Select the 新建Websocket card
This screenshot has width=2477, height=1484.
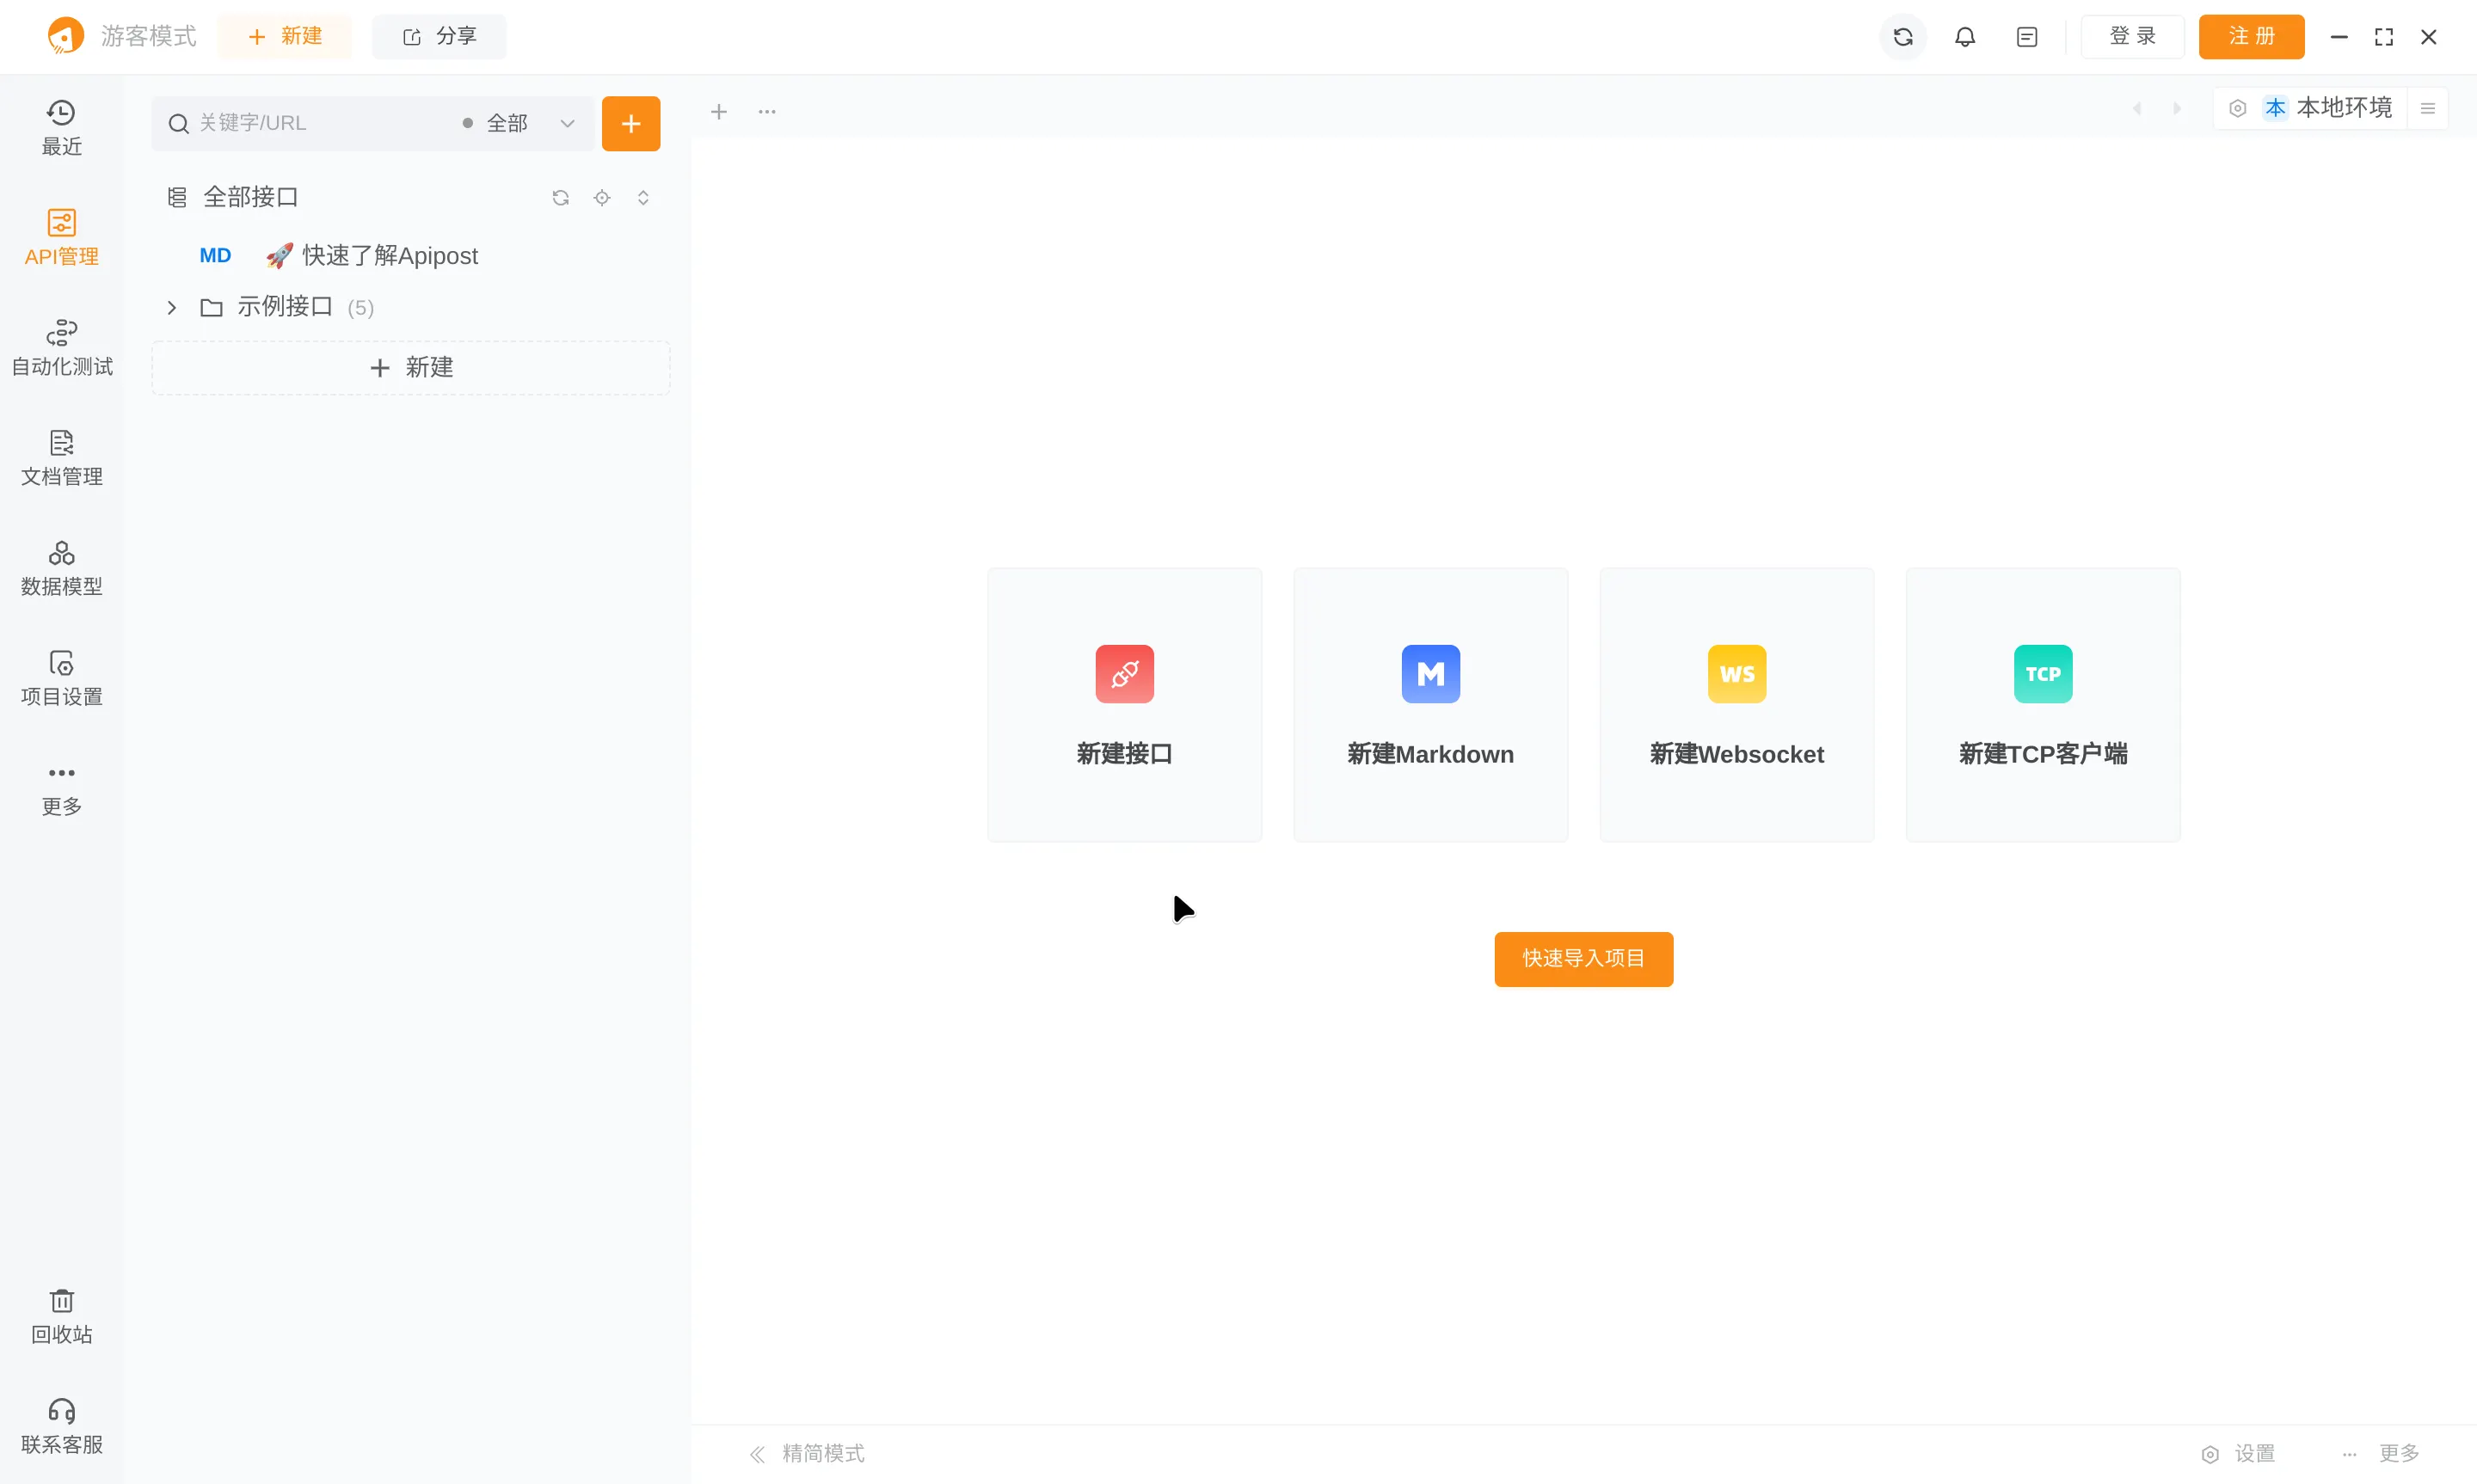coord(1736,705)
